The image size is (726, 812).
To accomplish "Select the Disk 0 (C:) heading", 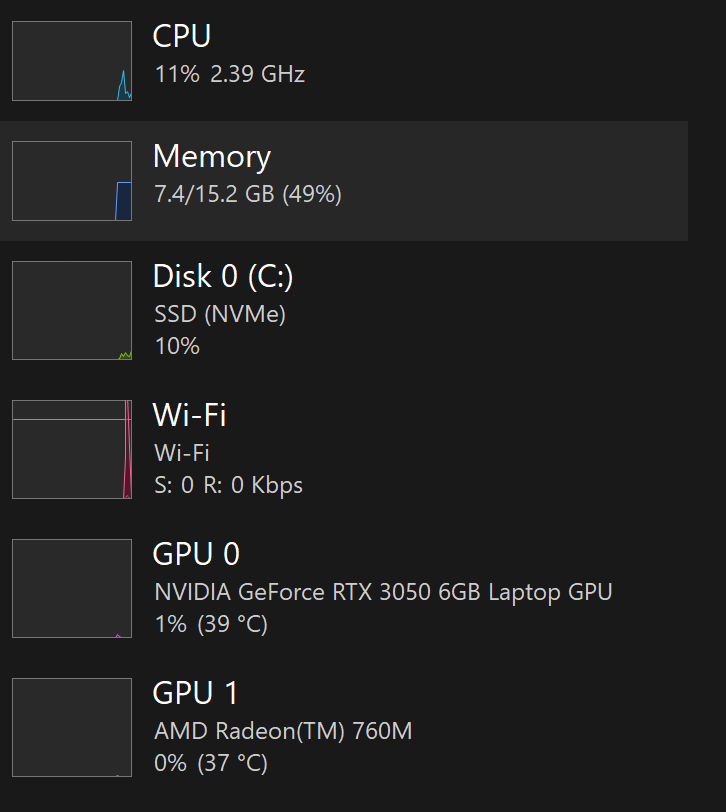I will click(223, 276).
